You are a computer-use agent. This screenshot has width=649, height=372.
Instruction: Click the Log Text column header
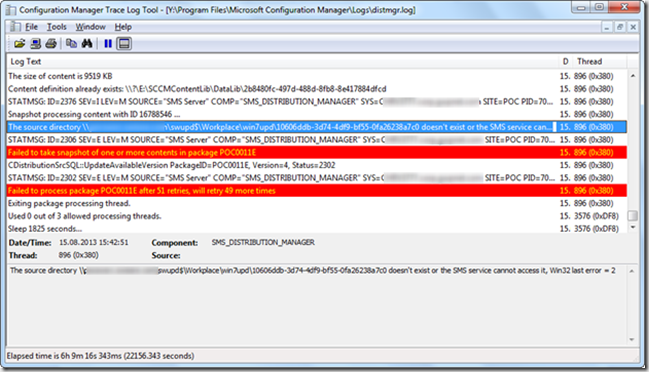tap(283, 62)
